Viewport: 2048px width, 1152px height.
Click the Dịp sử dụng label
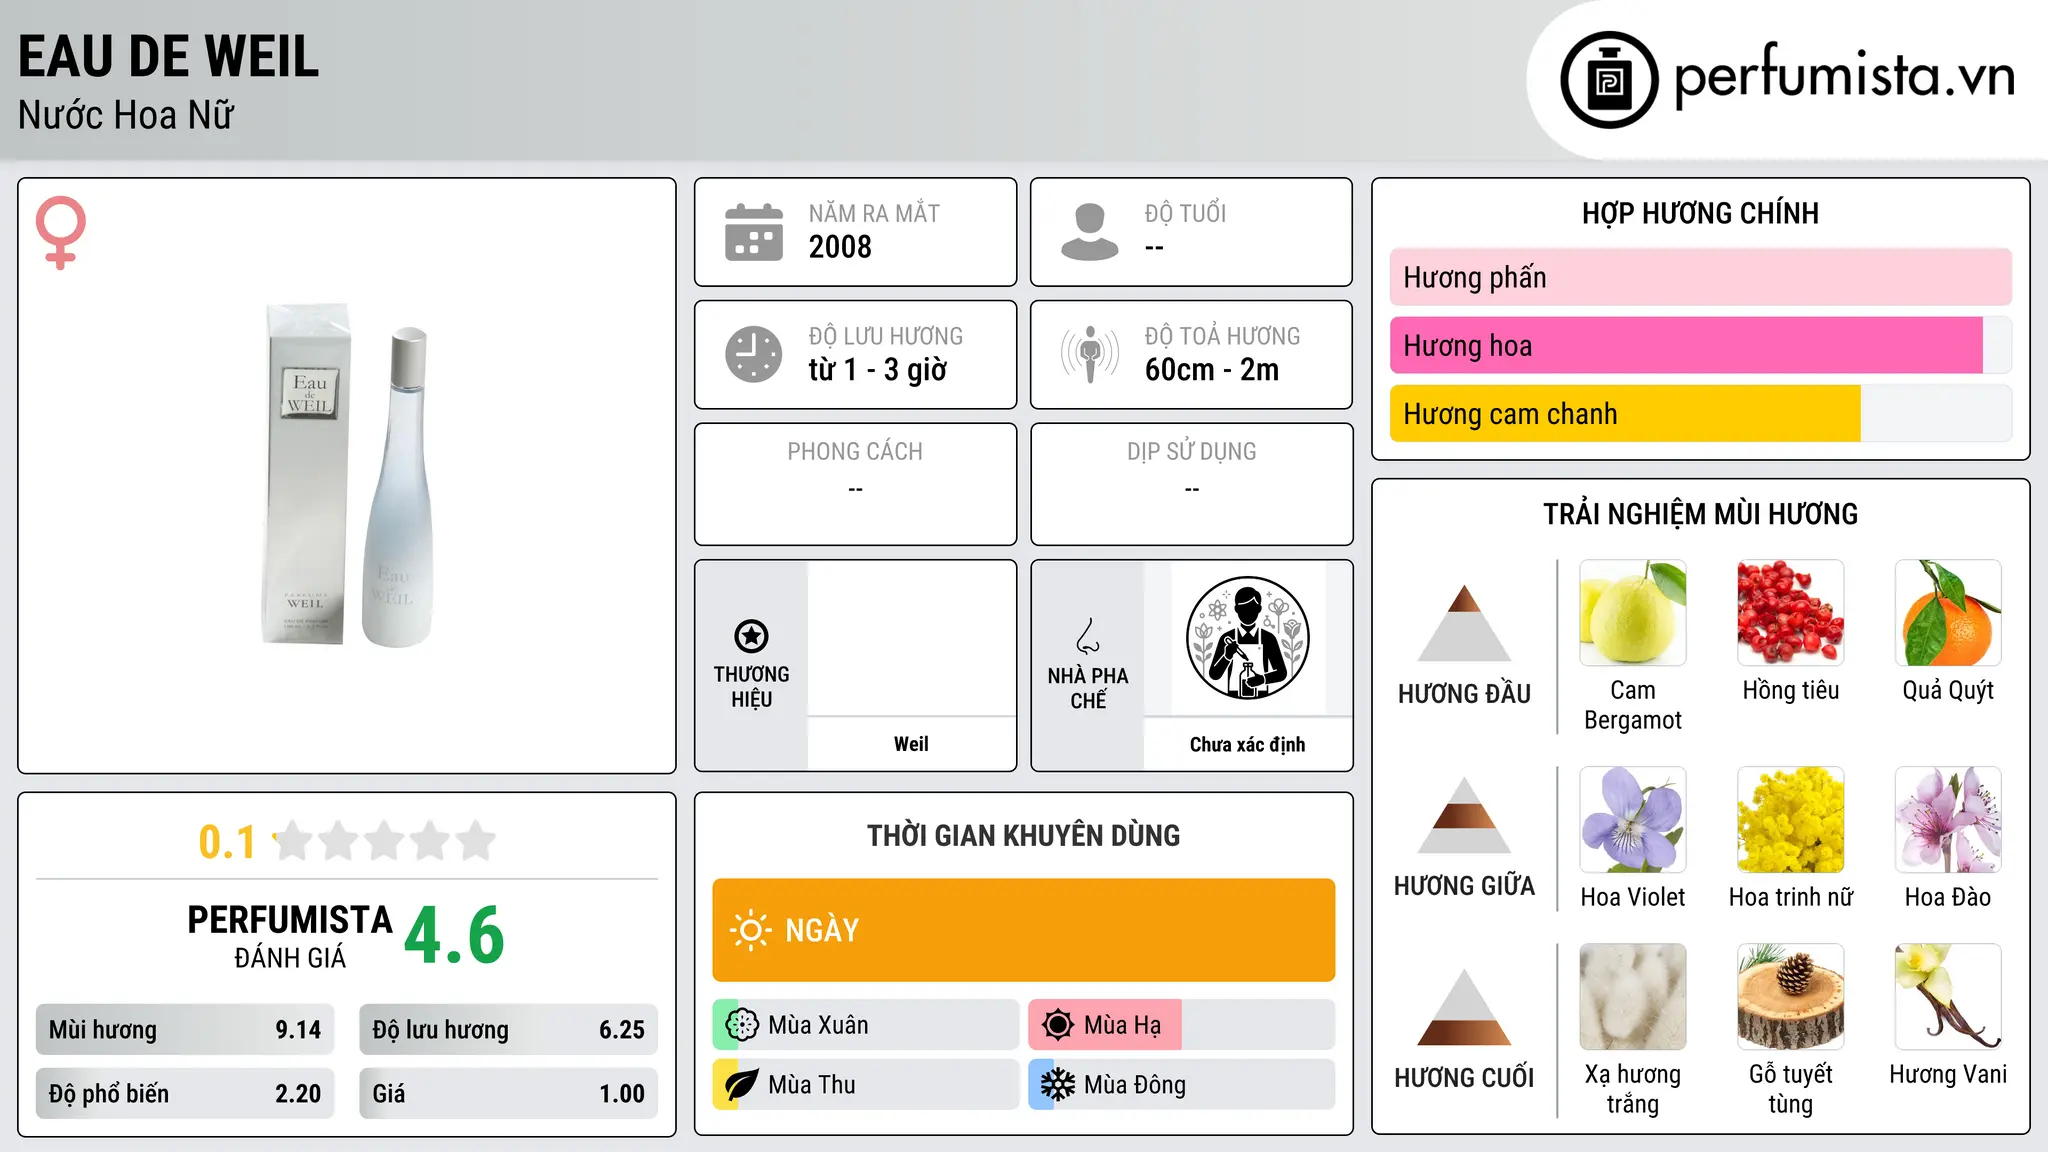(1192, 452)
